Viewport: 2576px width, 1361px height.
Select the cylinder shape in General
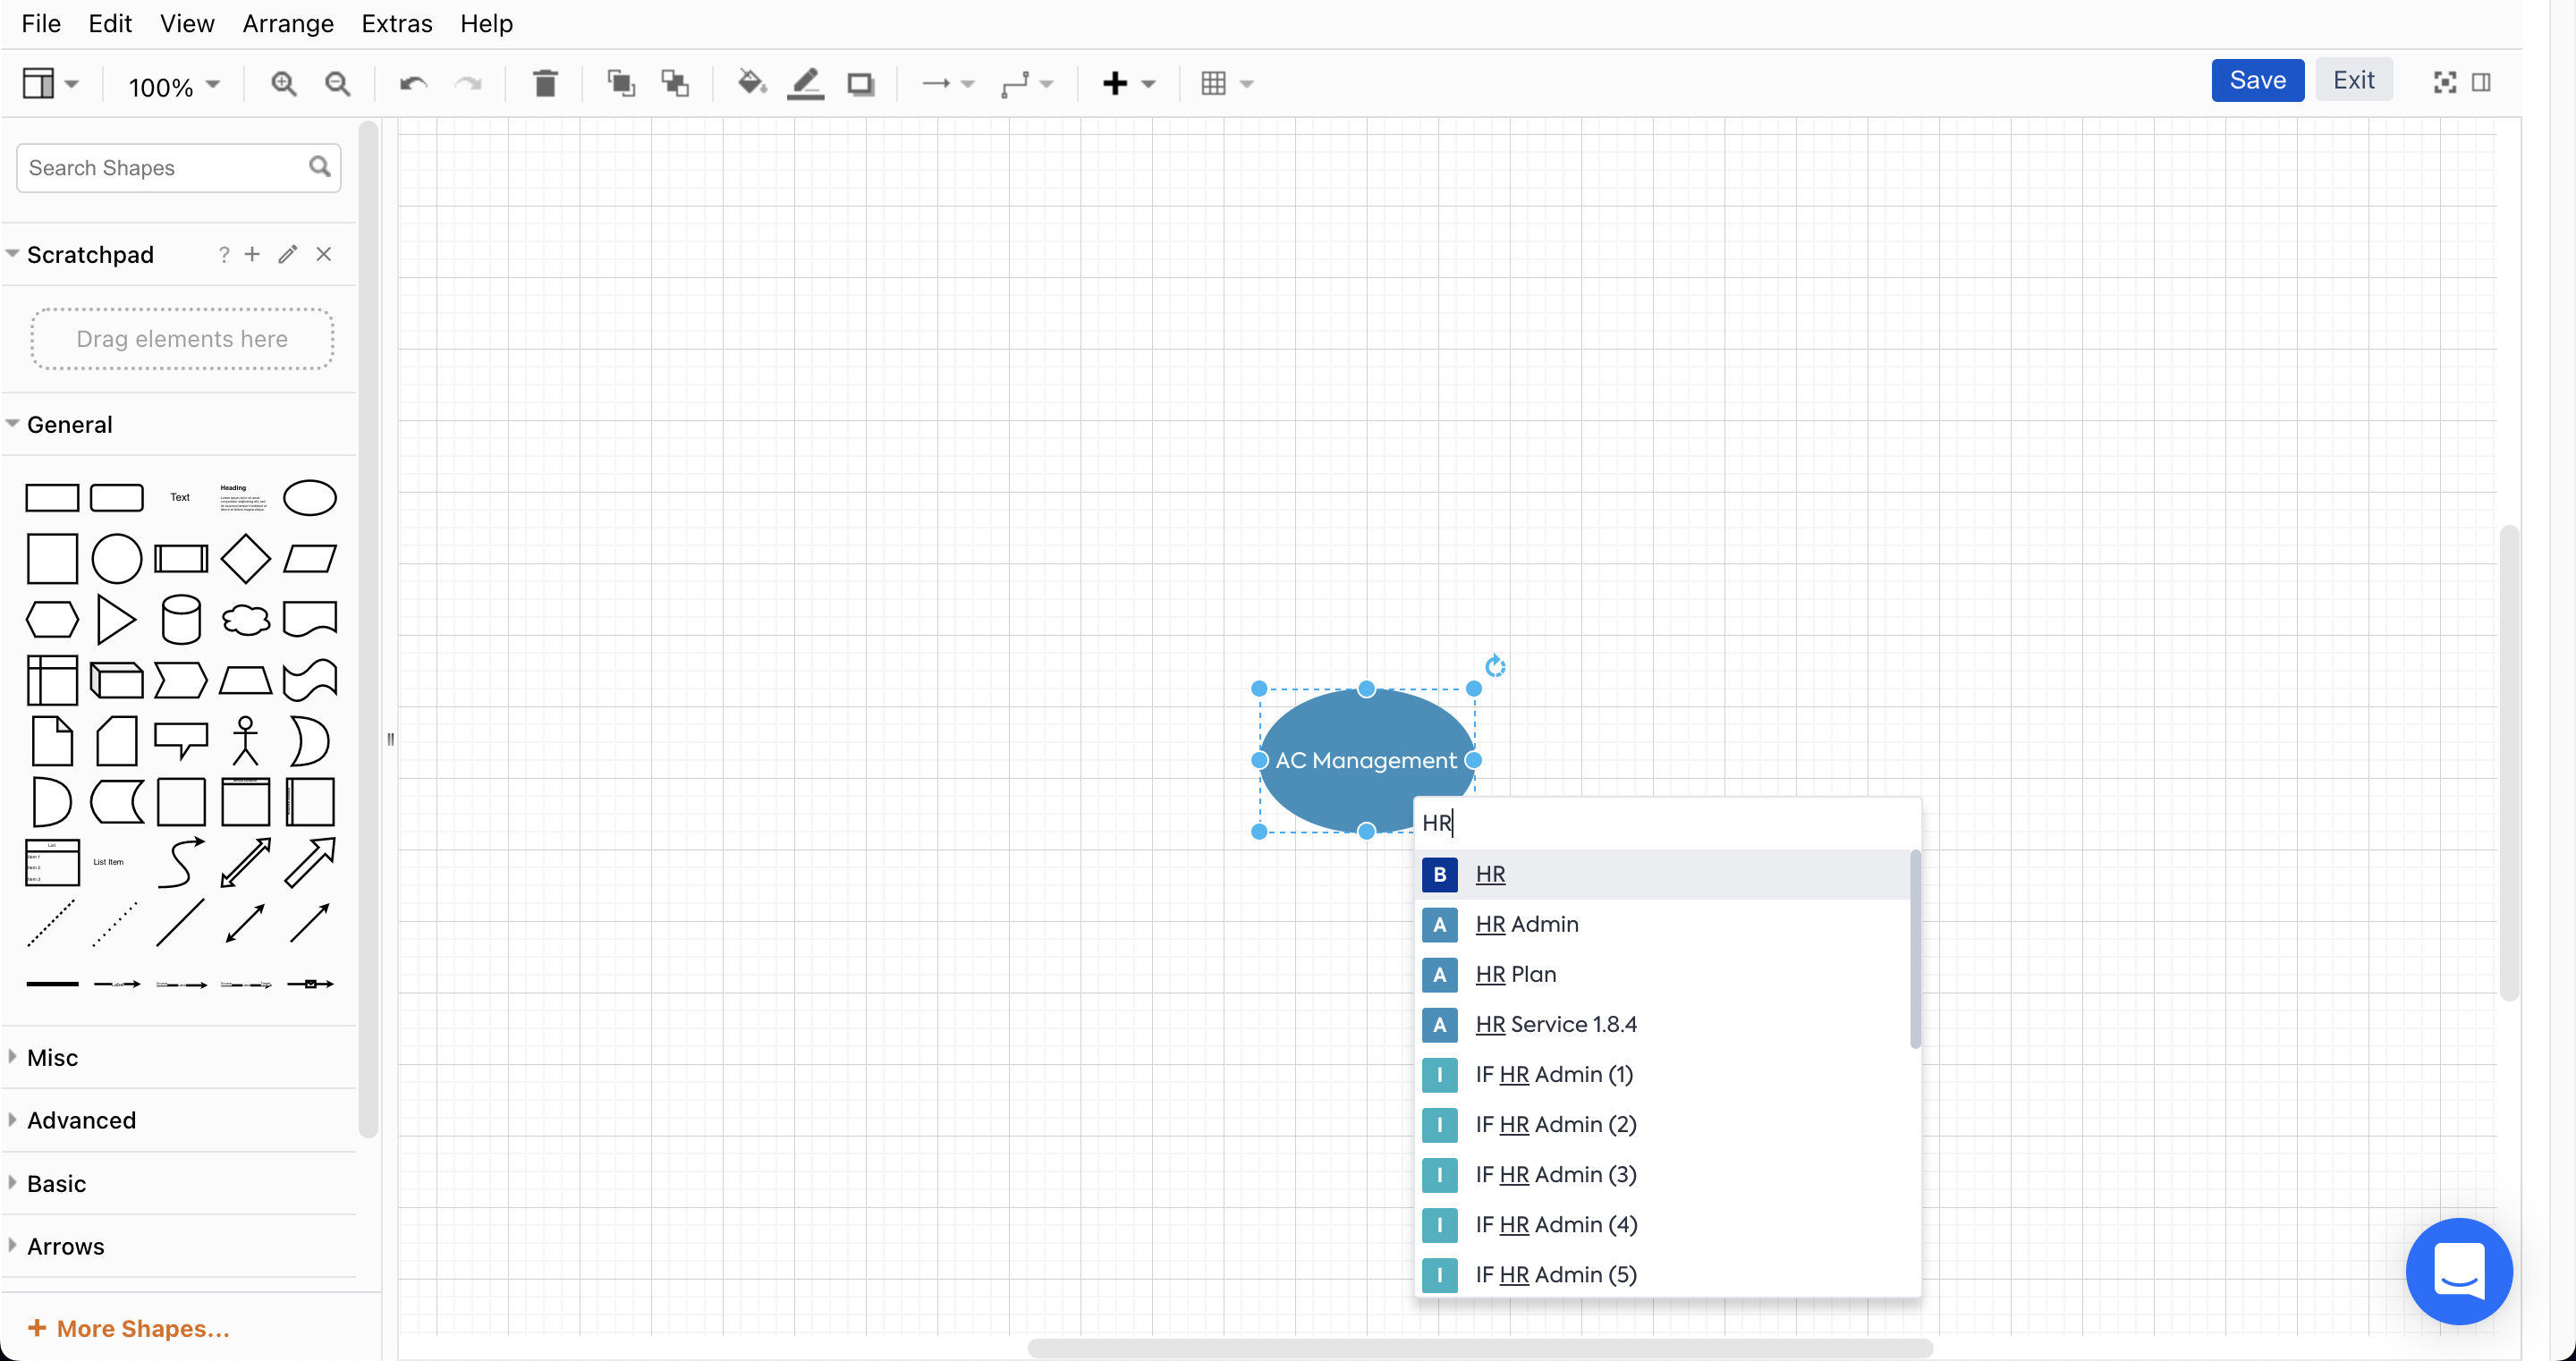[181, 619]
